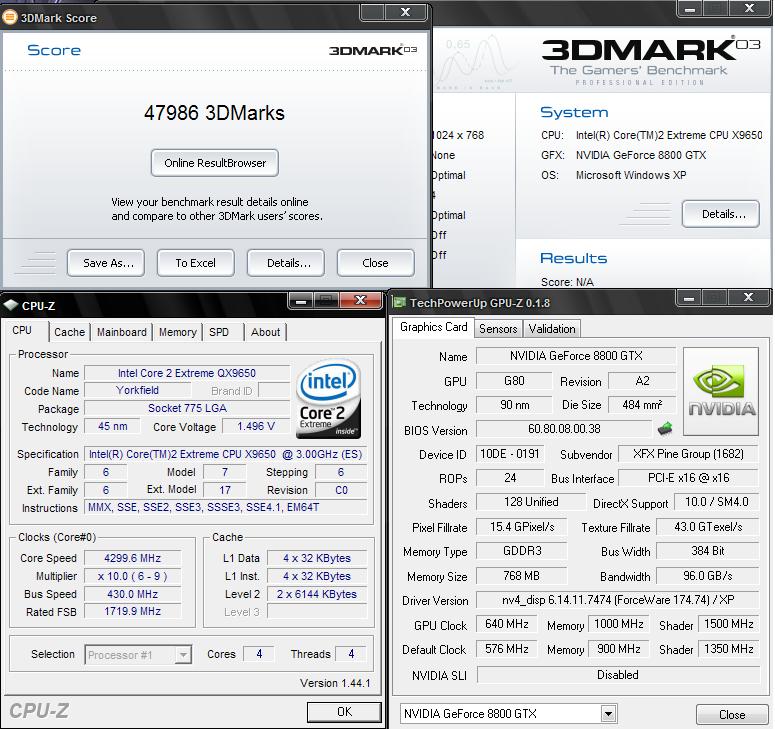Click the Intel Core 2 Extreme logo
Screen dimensions: 775x729
coord(328,398)
